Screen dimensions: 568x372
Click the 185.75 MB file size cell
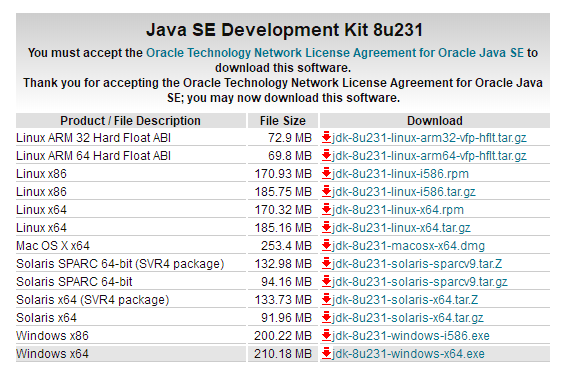click(x=283, y=192)
